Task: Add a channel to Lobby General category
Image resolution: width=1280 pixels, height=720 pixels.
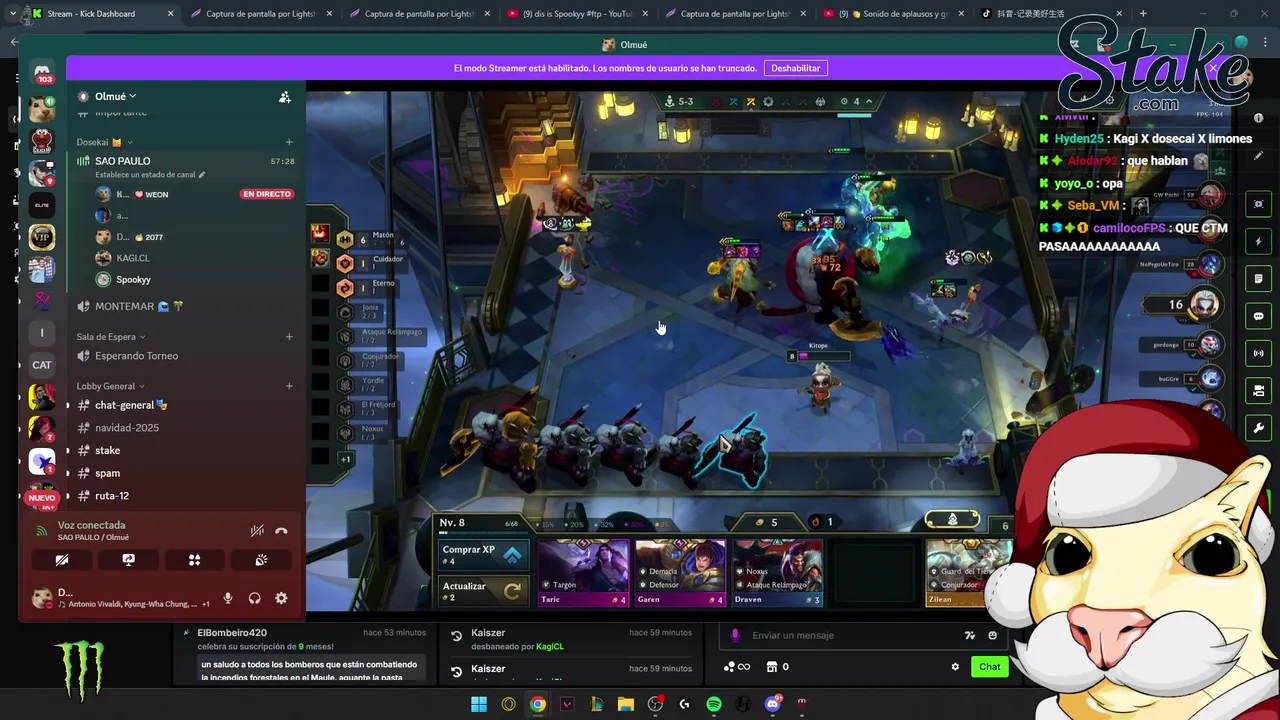Action: pos(289,386)
